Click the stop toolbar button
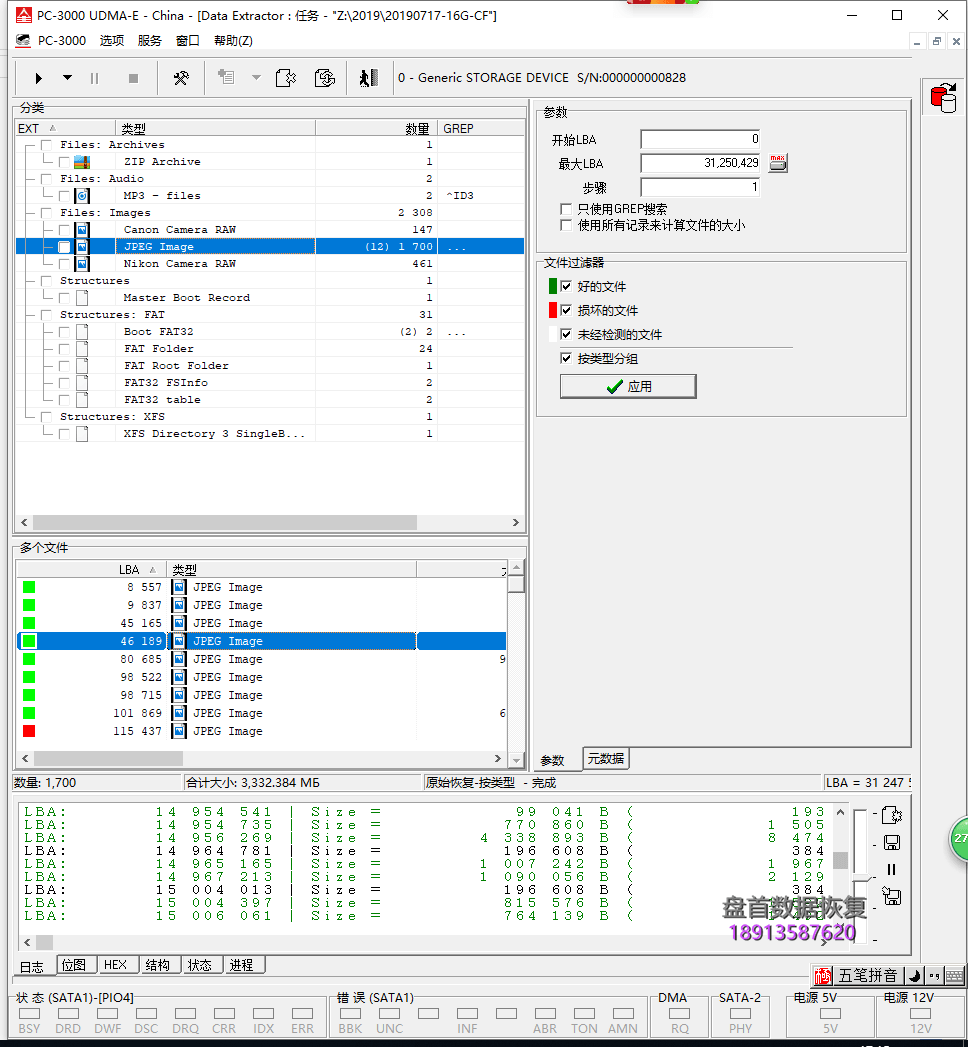Viewport: 968px width, 1047px height. click(134, 79)
